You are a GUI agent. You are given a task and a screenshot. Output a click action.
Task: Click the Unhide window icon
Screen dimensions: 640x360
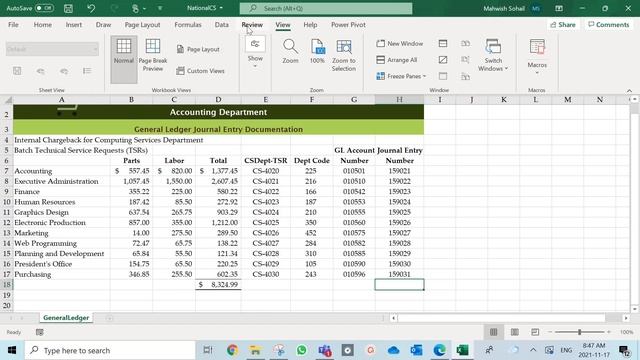point(443,76)
